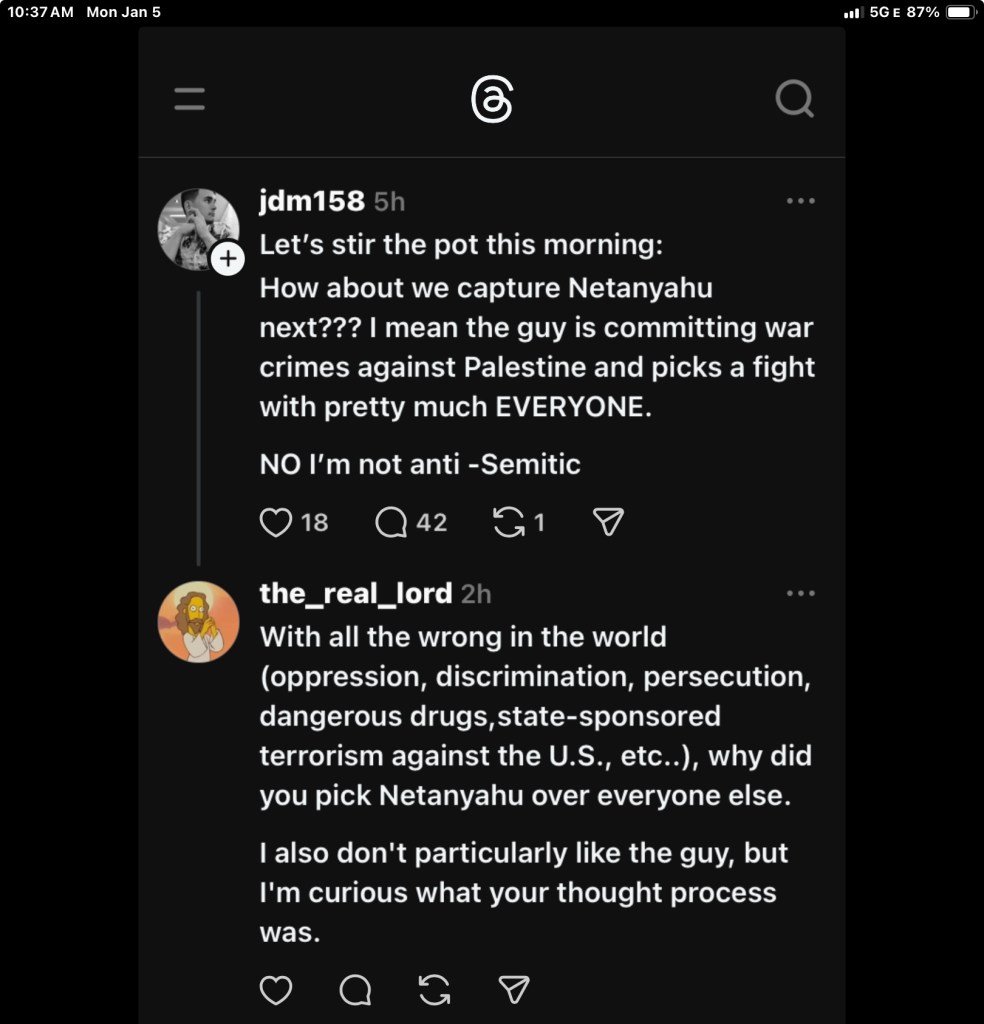Open more options for jdm158's post
Screen dimensions: 984x1024
(800, 201)
